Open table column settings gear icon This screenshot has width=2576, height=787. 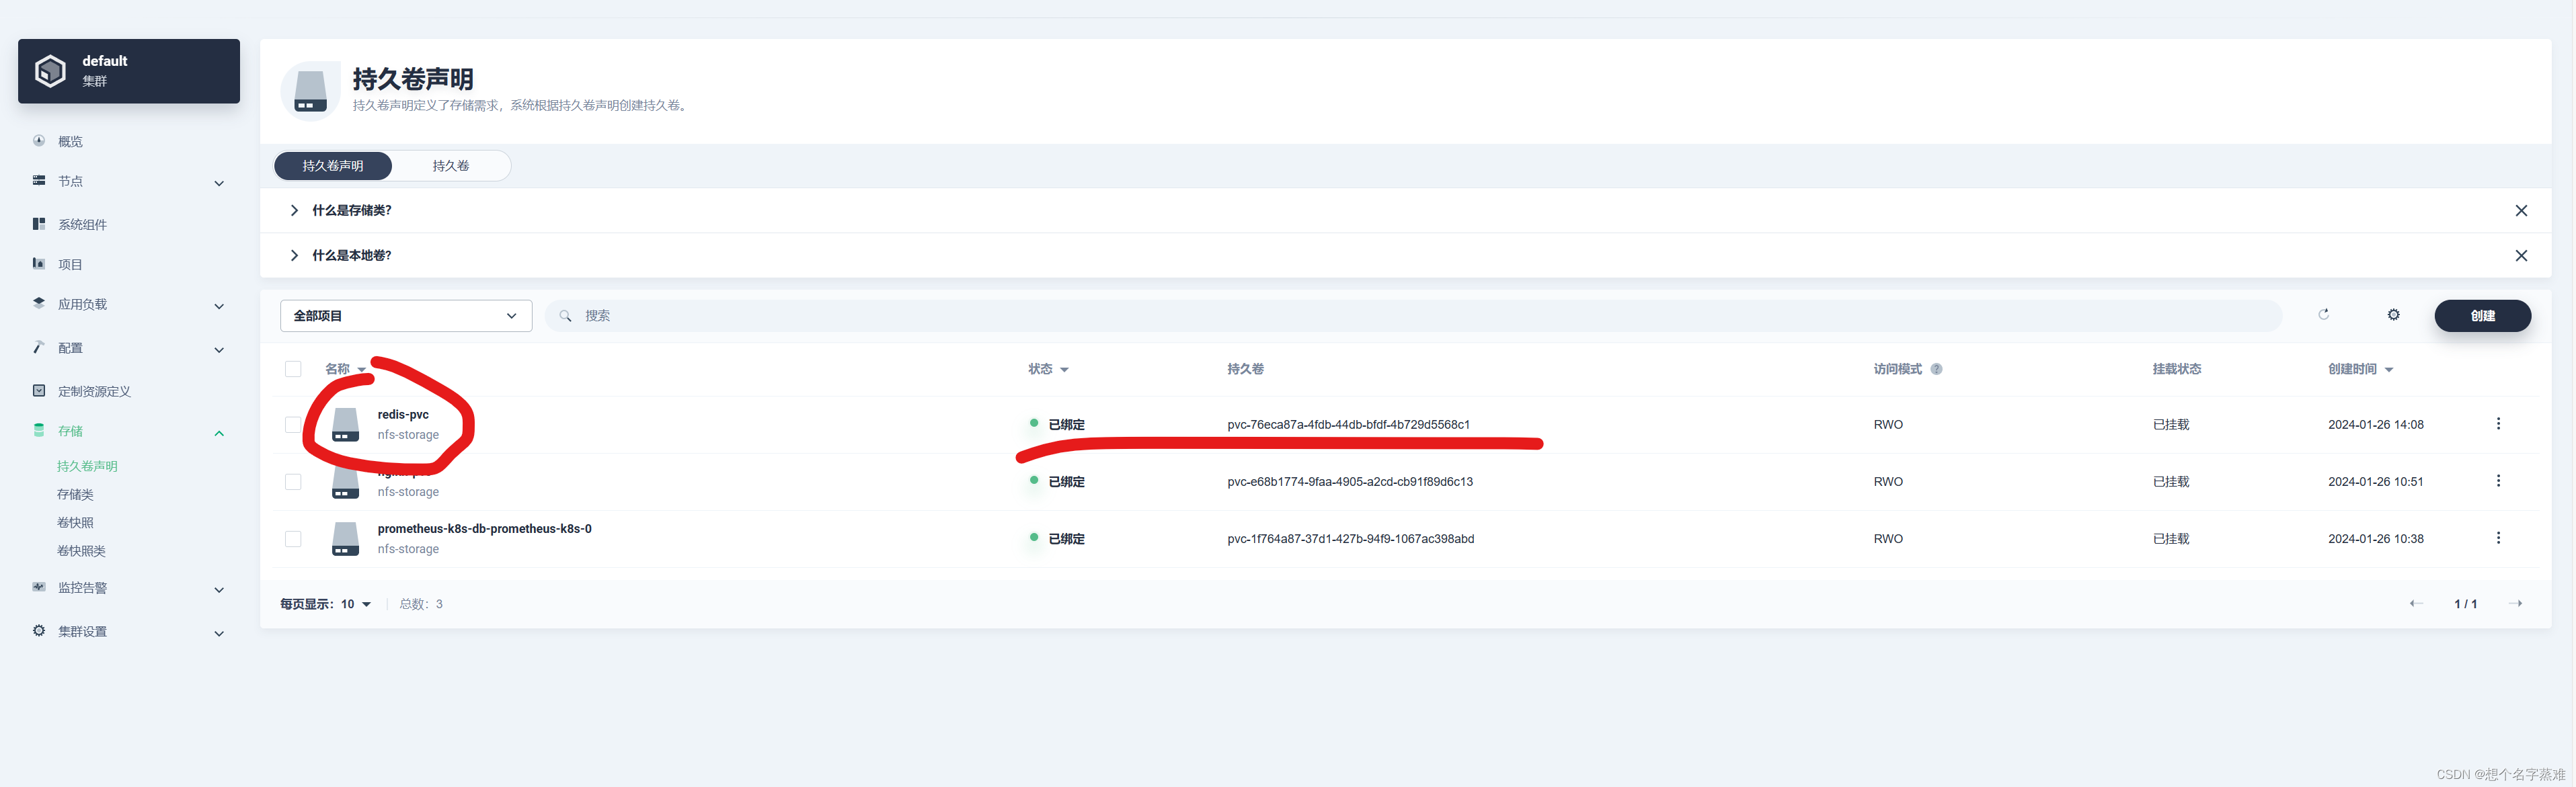coord(2394,315)
